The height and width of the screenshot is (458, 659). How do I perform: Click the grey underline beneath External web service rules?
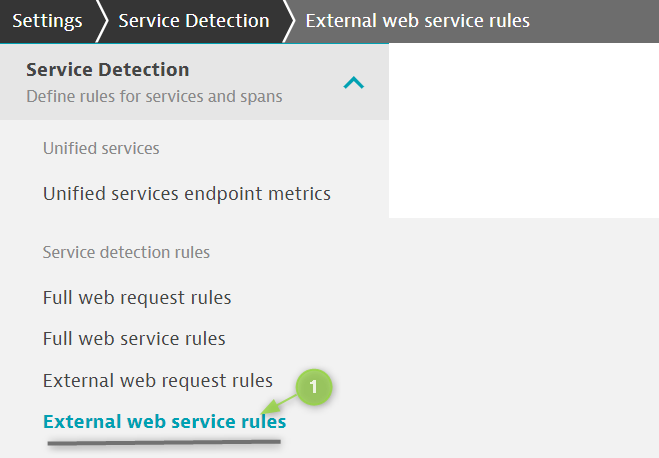point(164,442)
